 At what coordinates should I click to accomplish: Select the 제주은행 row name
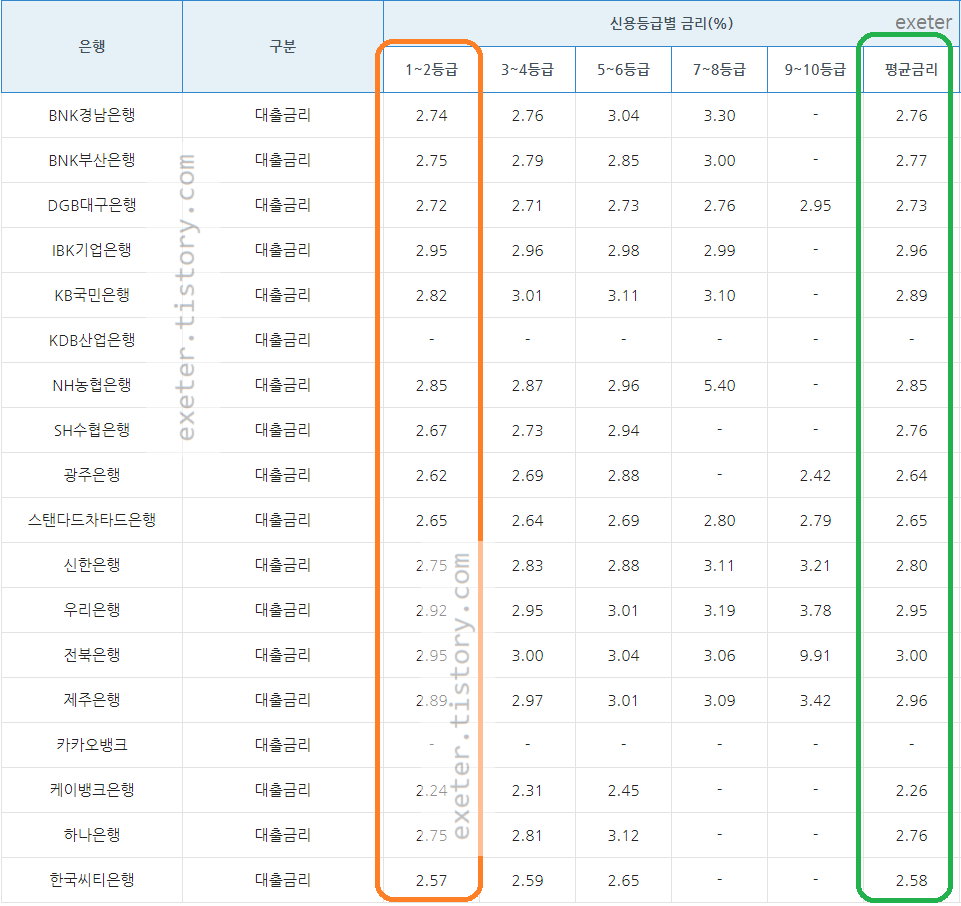[x=92, y=700]
